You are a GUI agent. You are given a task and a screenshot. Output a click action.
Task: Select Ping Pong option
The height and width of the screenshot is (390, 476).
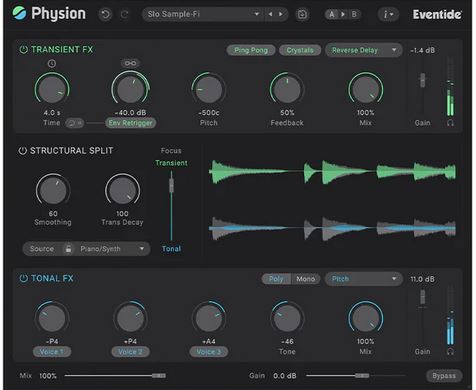tap(251, 50)
